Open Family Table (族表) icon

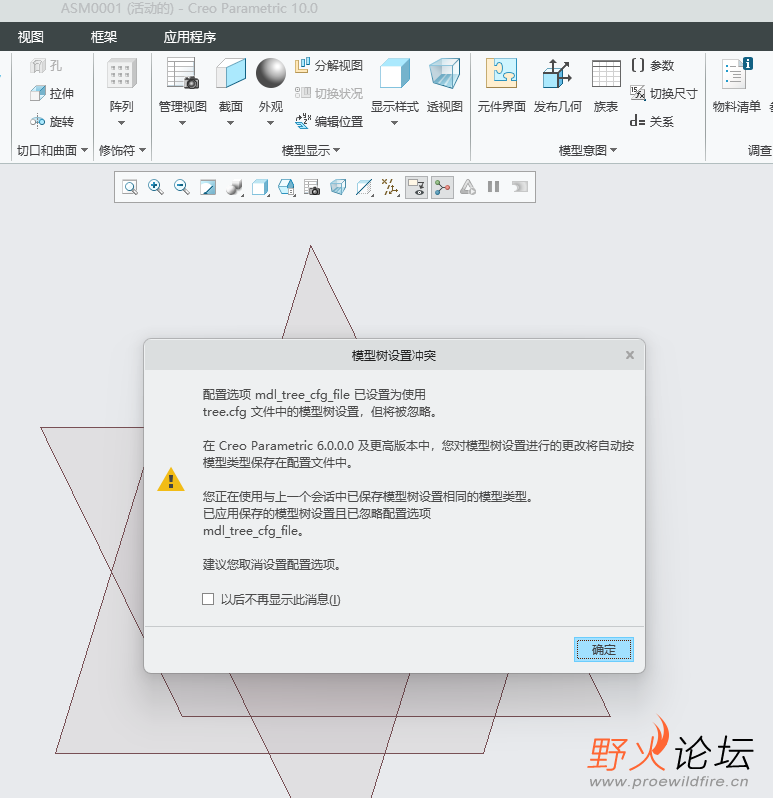(606, 73)
